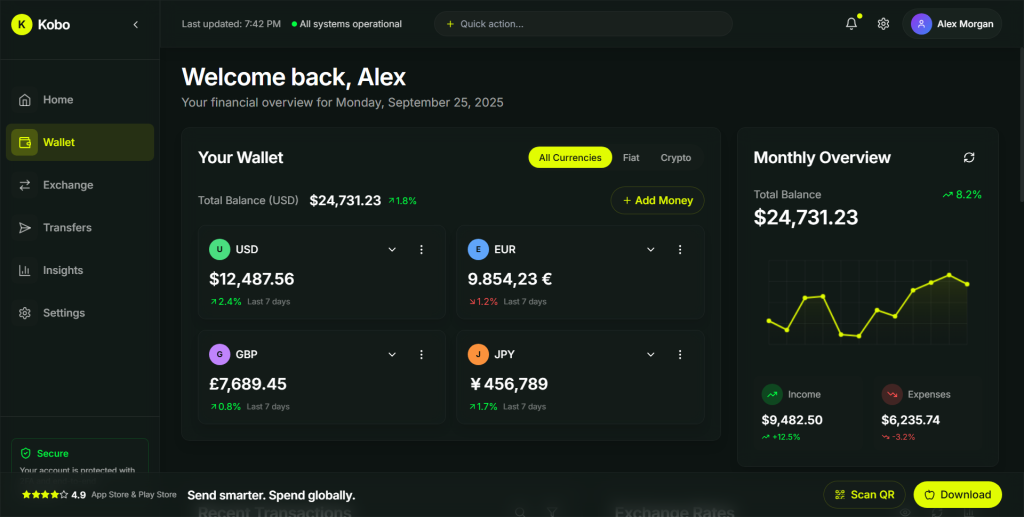Select the All Currencies filter

570,157
